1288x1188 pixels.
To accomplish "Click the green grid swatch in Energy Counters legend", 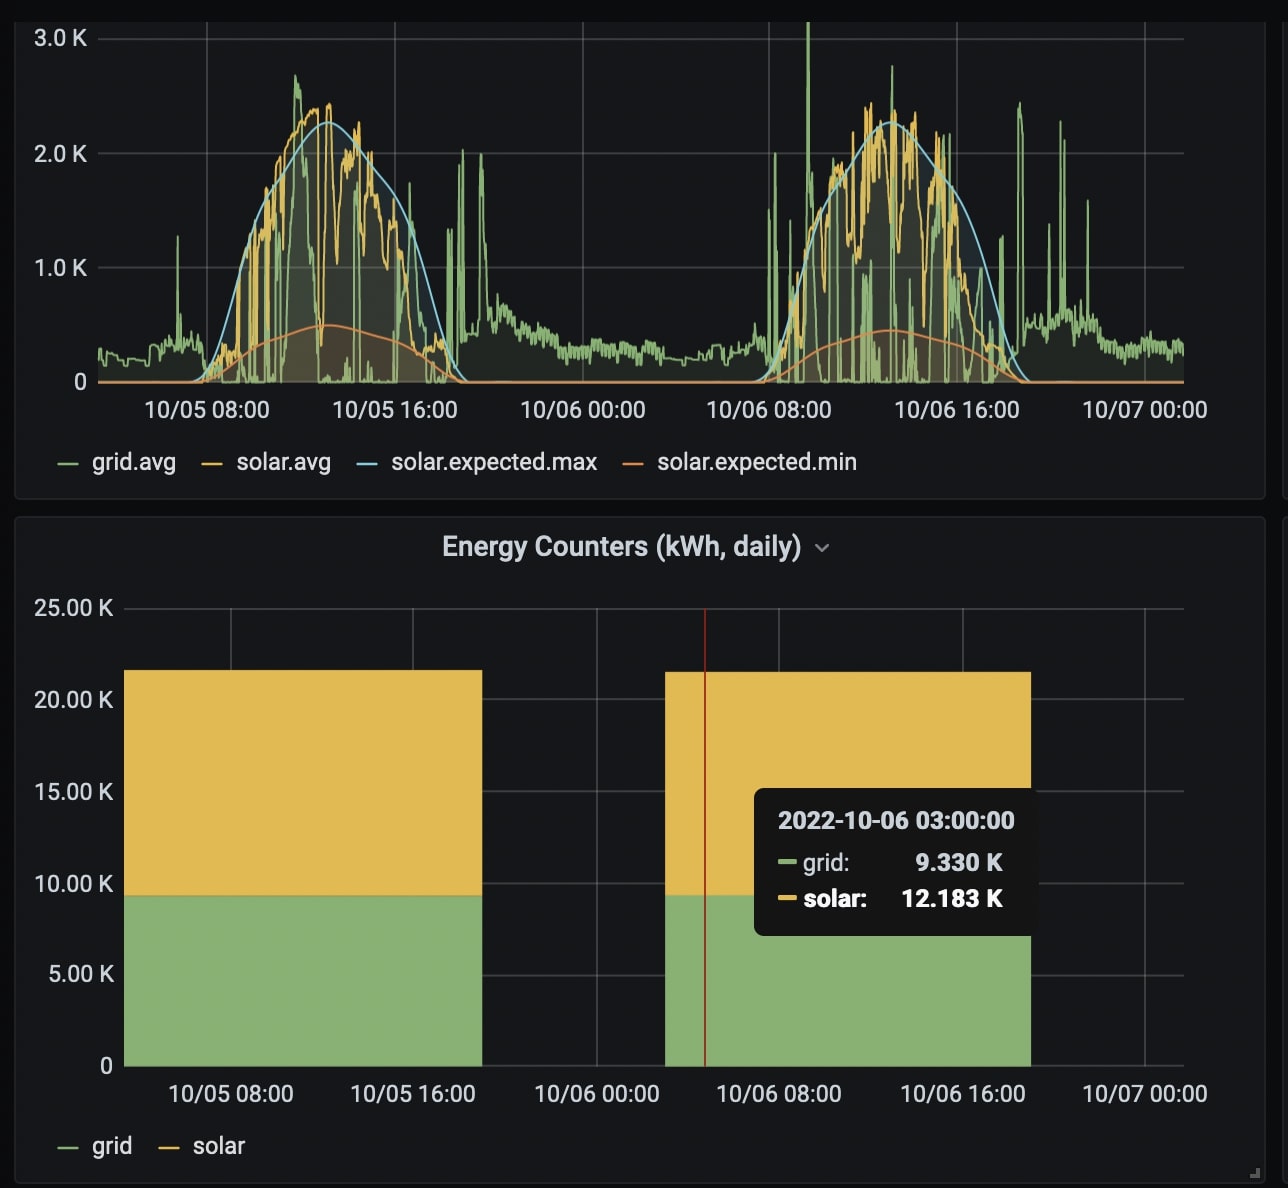I will (68, 1148).
